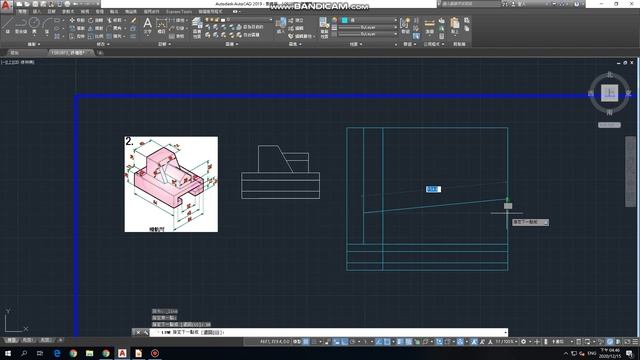Toggle 2D object snap in status bar

tap(387, 342)
